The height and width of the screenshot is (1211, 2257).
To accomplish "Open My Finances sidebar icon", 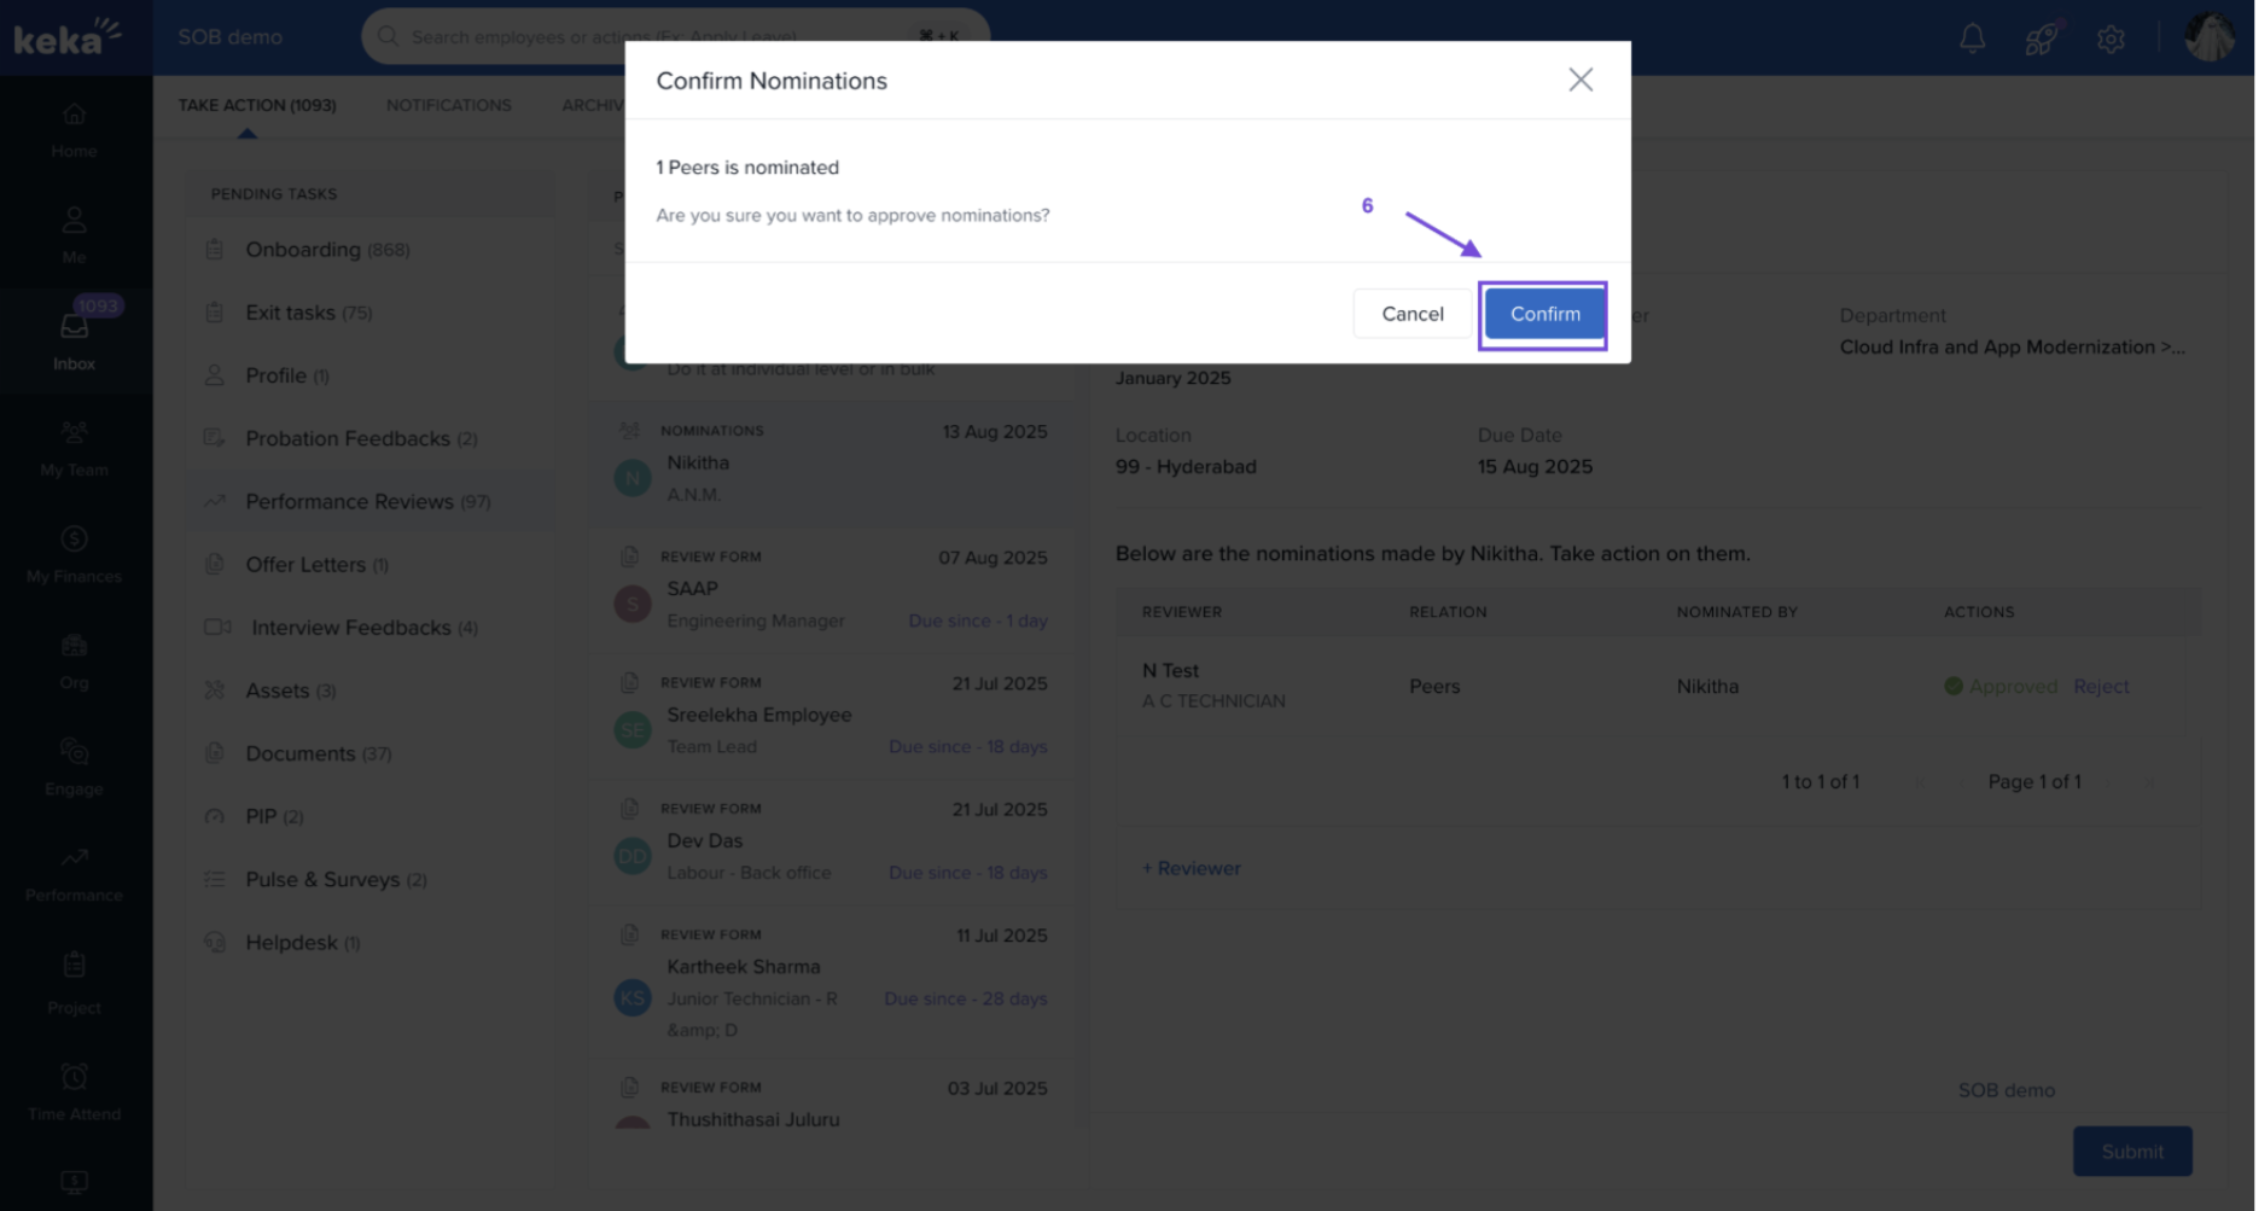I will [74, 554].
